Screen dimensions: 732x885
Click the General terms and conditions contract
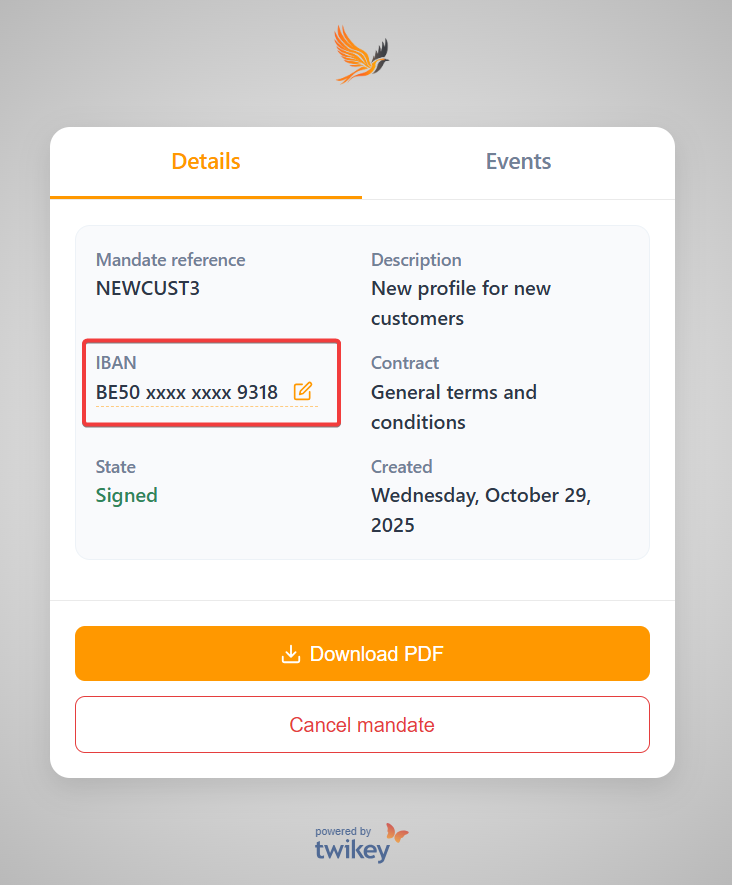click(x=453, y=407)
